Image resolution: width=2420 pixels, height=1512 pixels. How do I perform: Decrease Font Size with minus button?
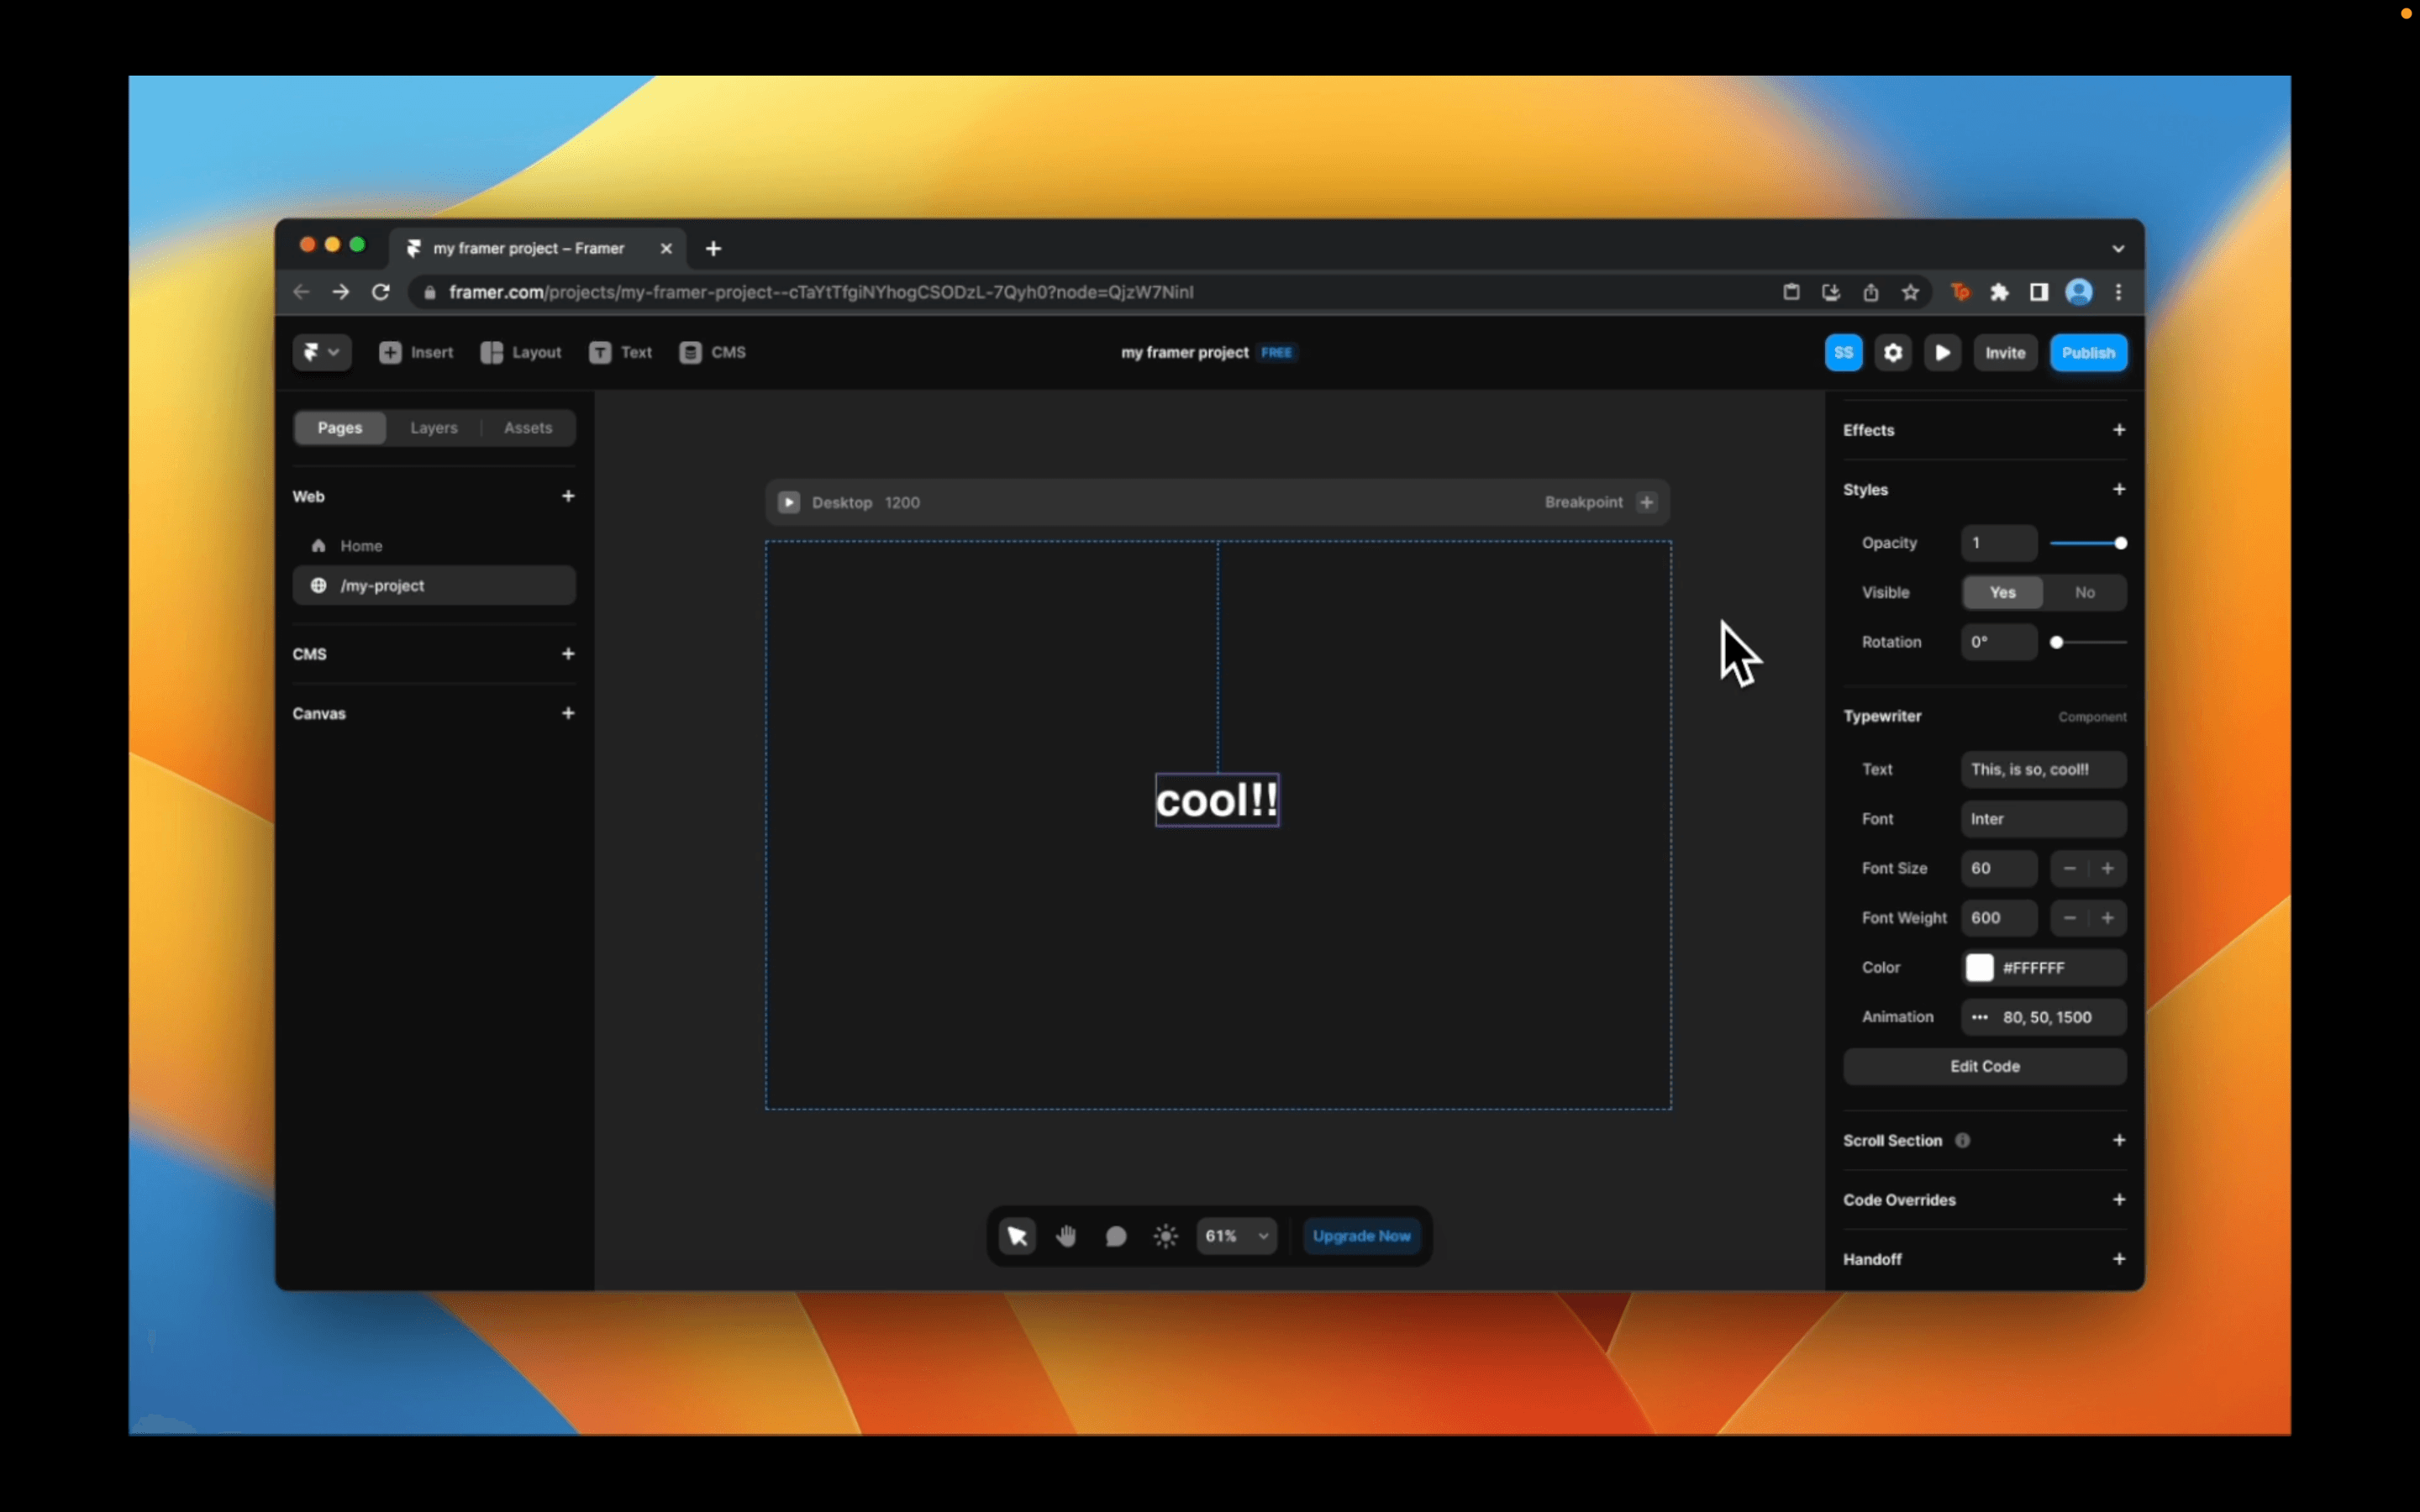pos(2069,868)
